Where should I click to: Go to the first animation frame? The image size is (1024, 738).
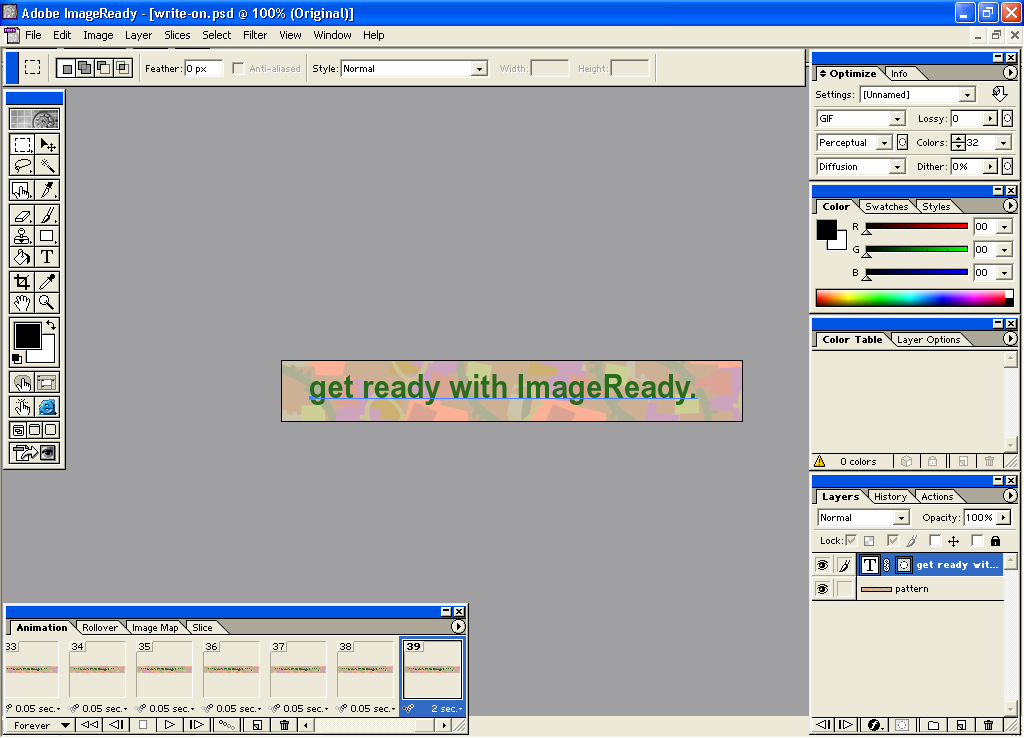pos(89,724)
